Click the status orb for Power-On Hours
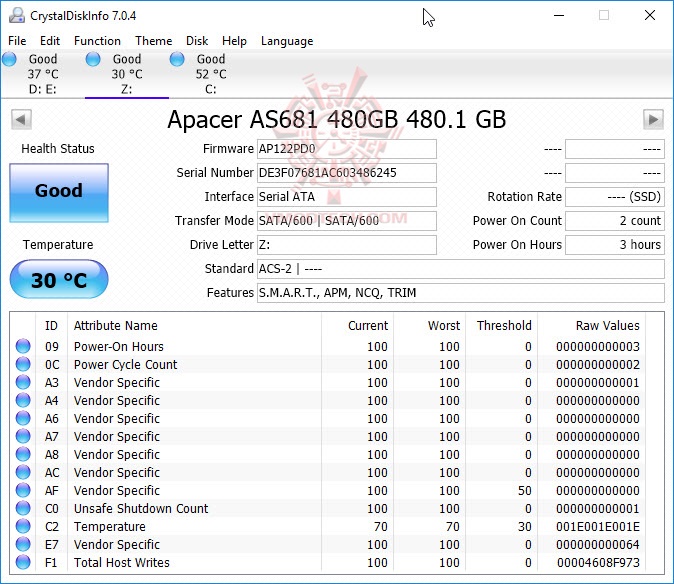 (x=23, y=347)
